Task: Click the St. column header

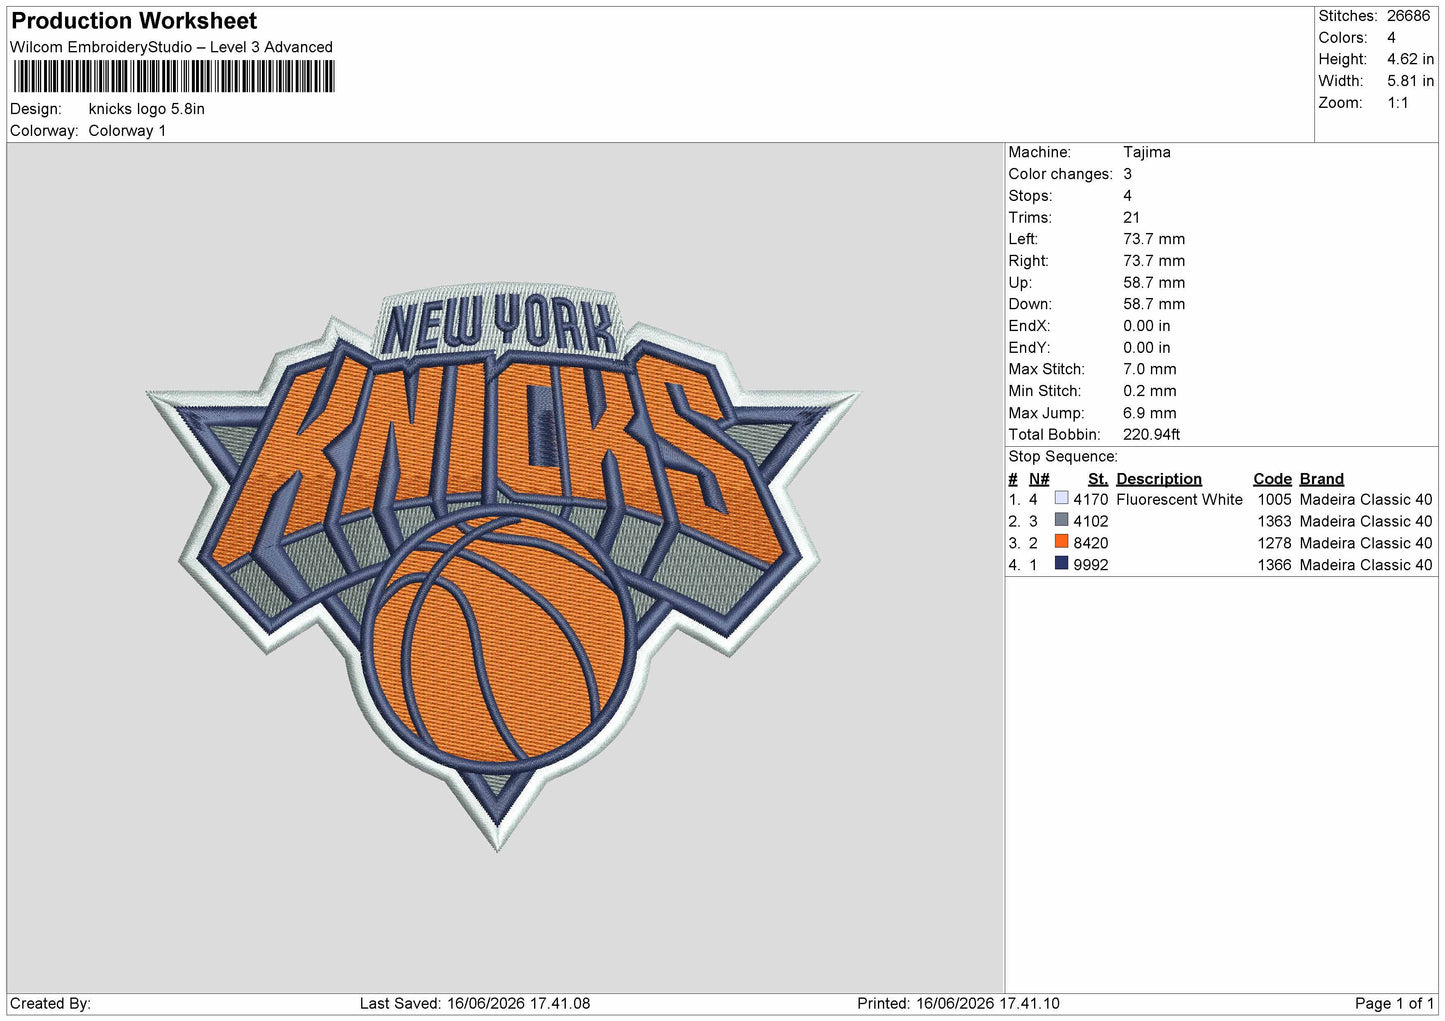Action: 1097,479
